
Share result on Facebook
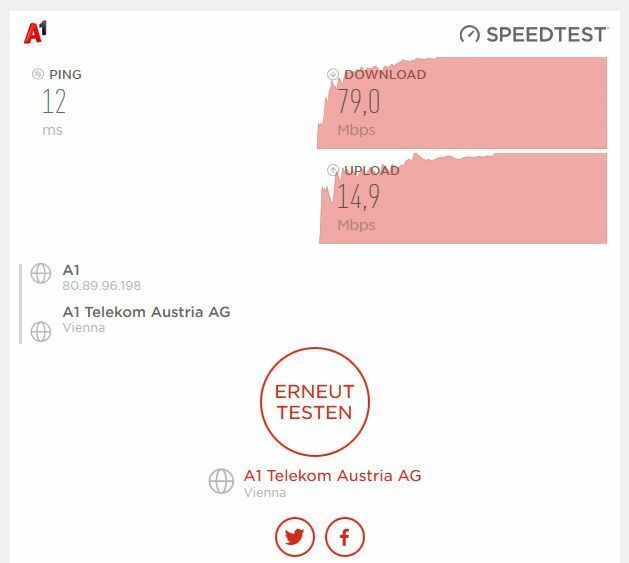coord(345,537)
